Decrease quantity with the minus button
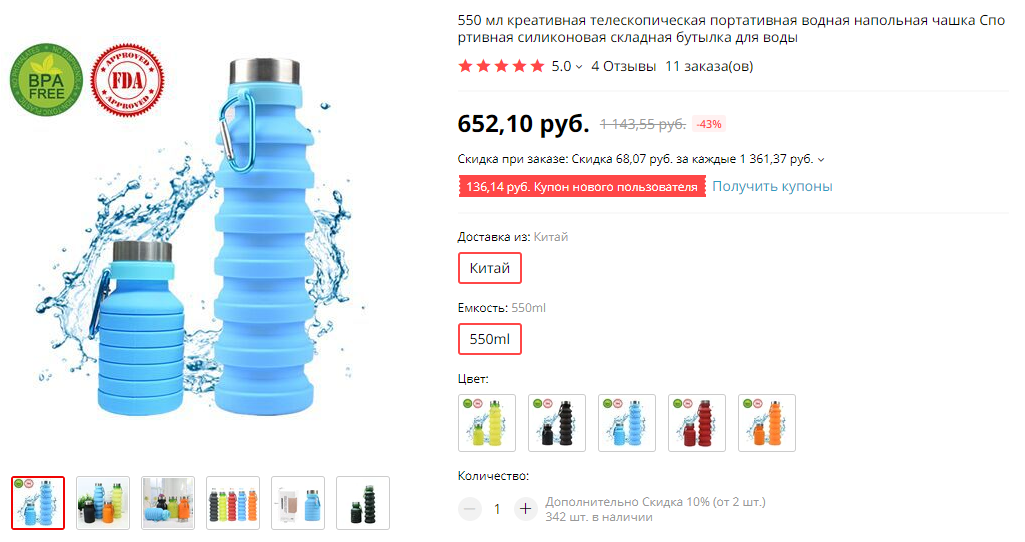Screen dimensions: 1025x542 [x=469, y=509]
